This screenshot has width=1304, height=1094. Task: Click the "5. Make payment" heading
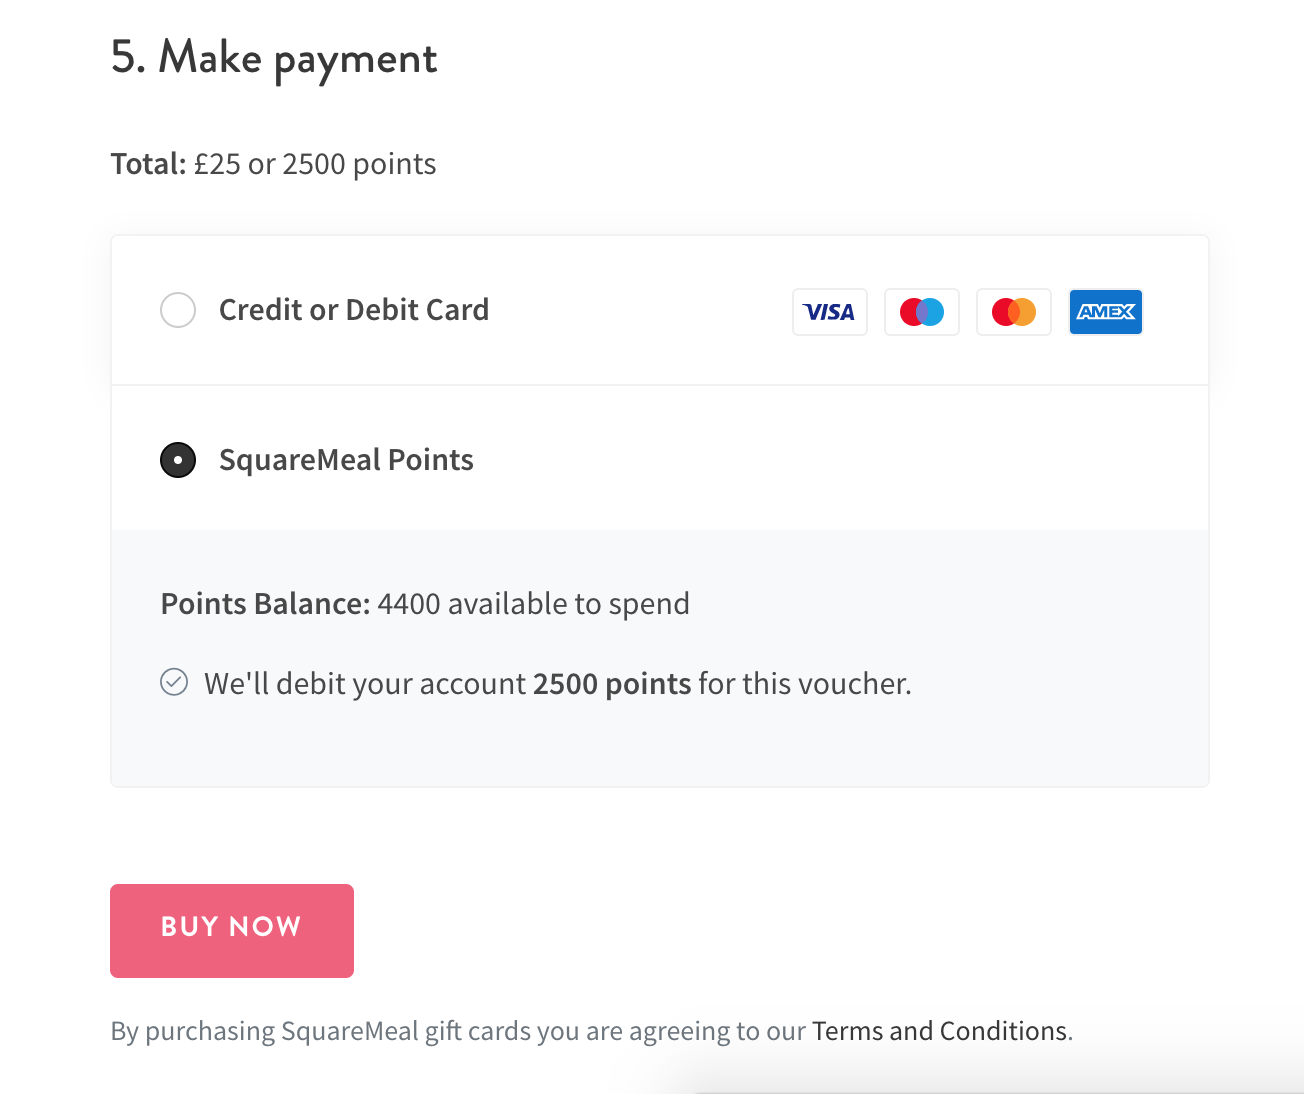(x=274, y=58)
